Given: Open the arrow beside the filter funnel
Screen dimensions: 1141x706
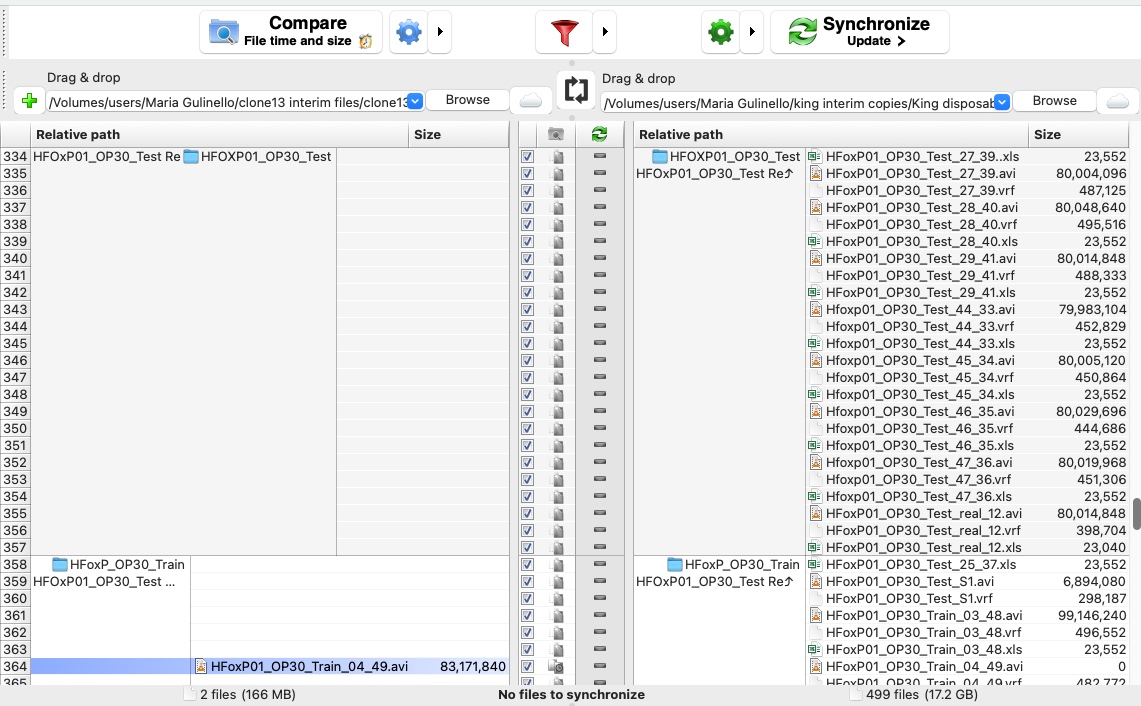Looking at the screenshot, I should point(605,32).
